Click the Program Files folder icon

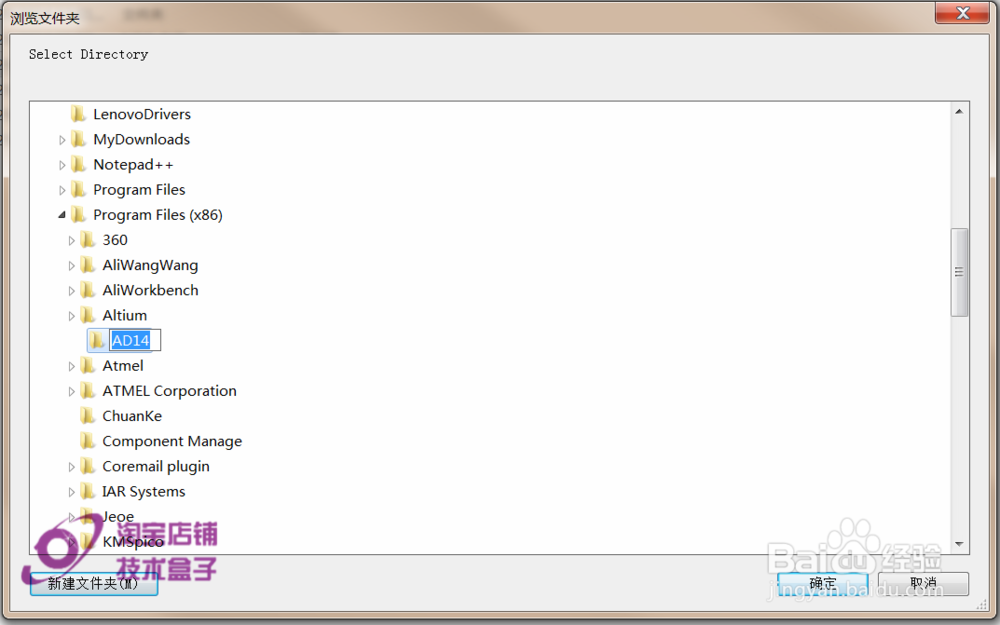(x=78, y=189)
